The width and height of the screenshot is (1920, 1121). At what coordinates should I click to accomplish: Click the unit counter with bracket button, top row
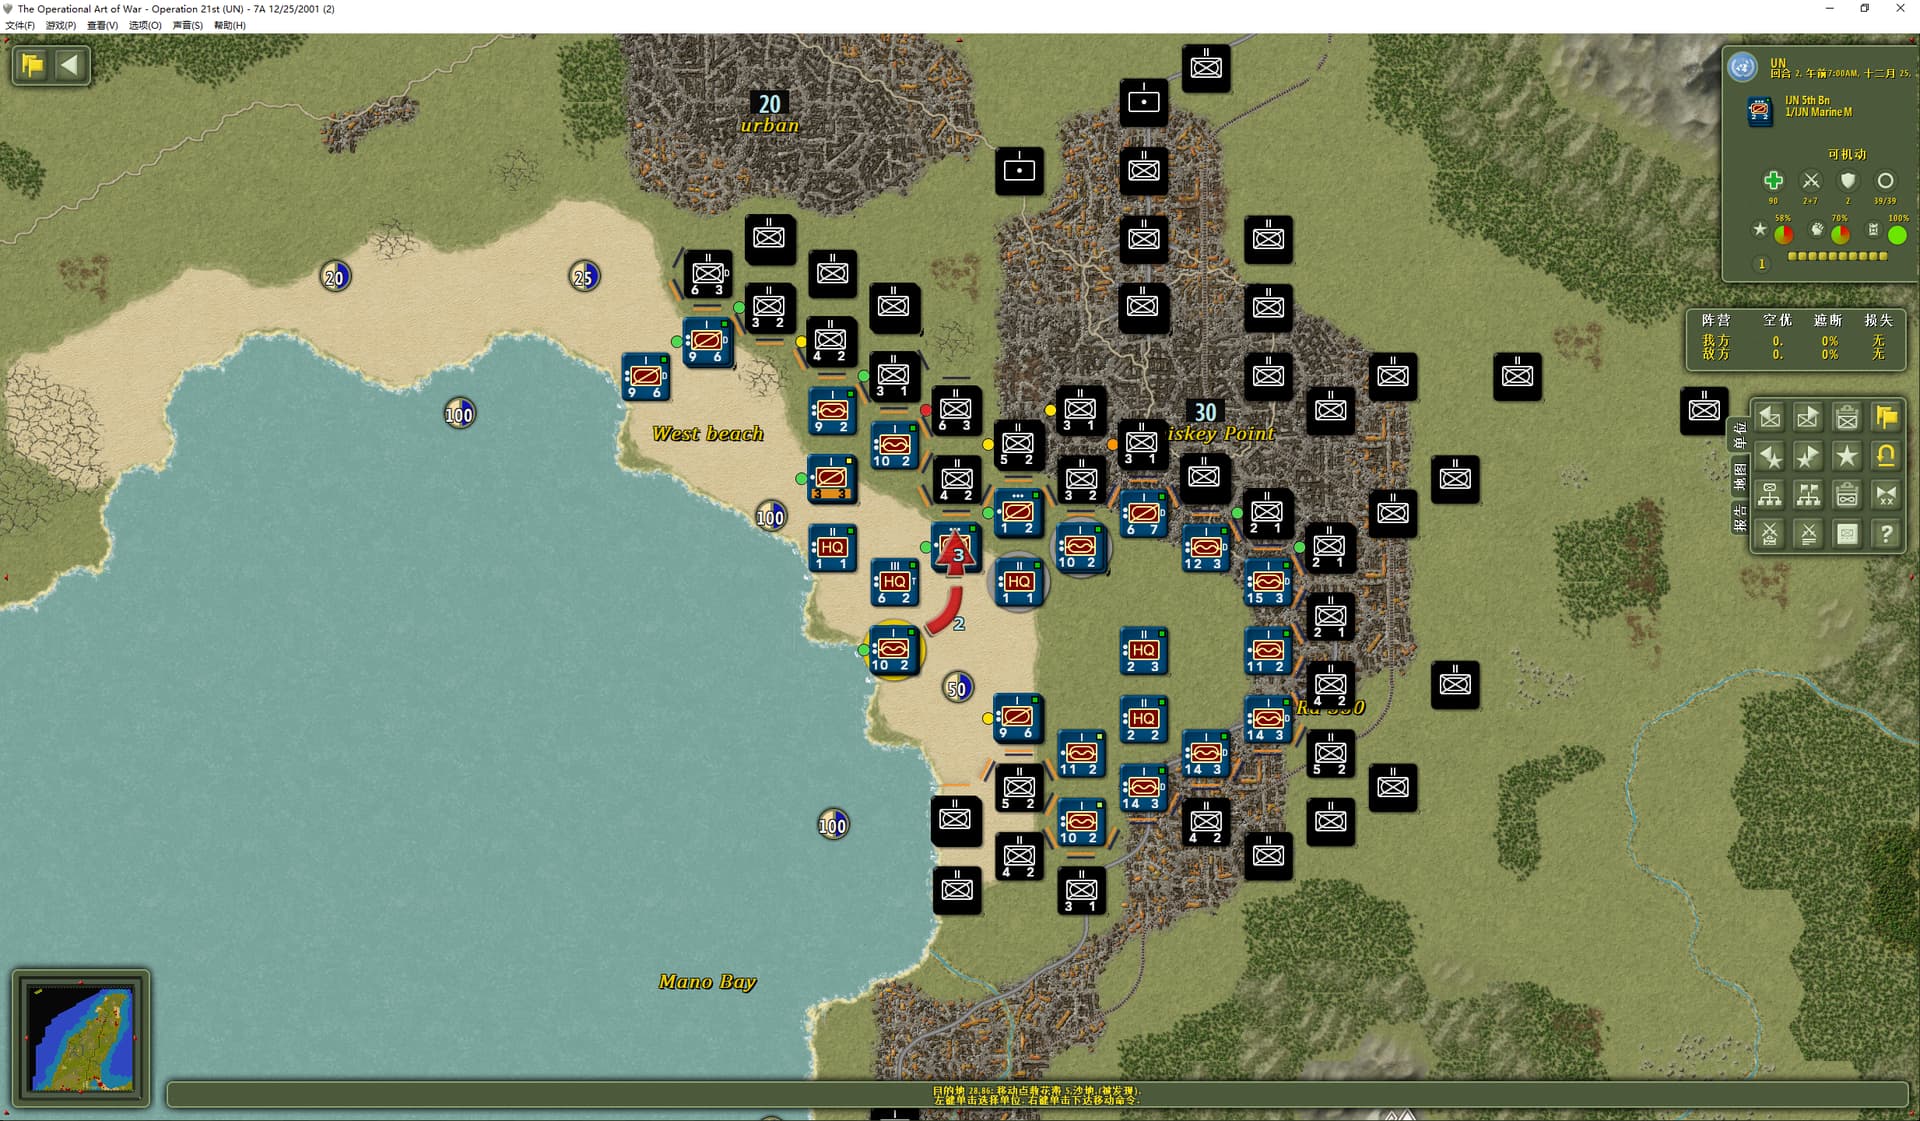(x=1847, y=417)
